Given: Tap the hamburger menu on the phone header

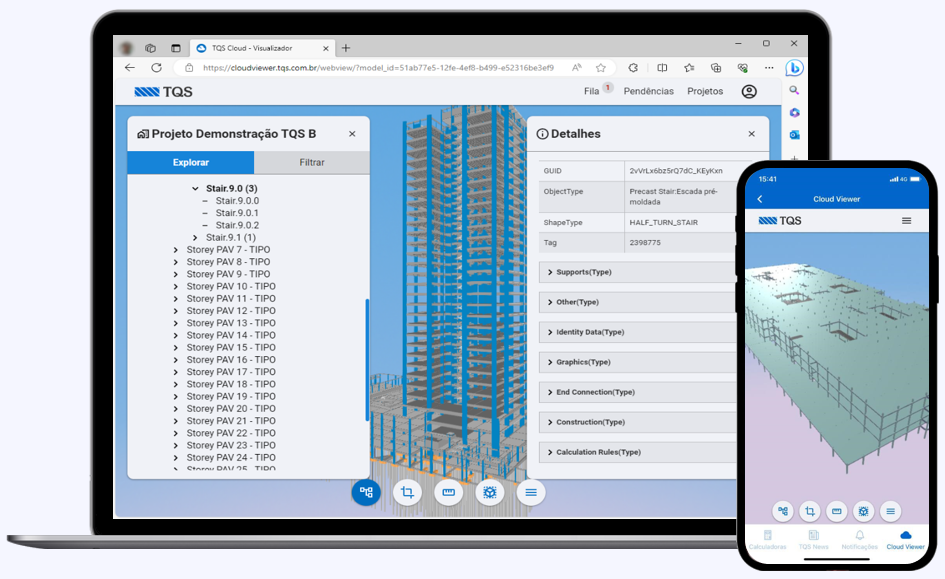Looking at the screenshot, I should tap(906, 220).
